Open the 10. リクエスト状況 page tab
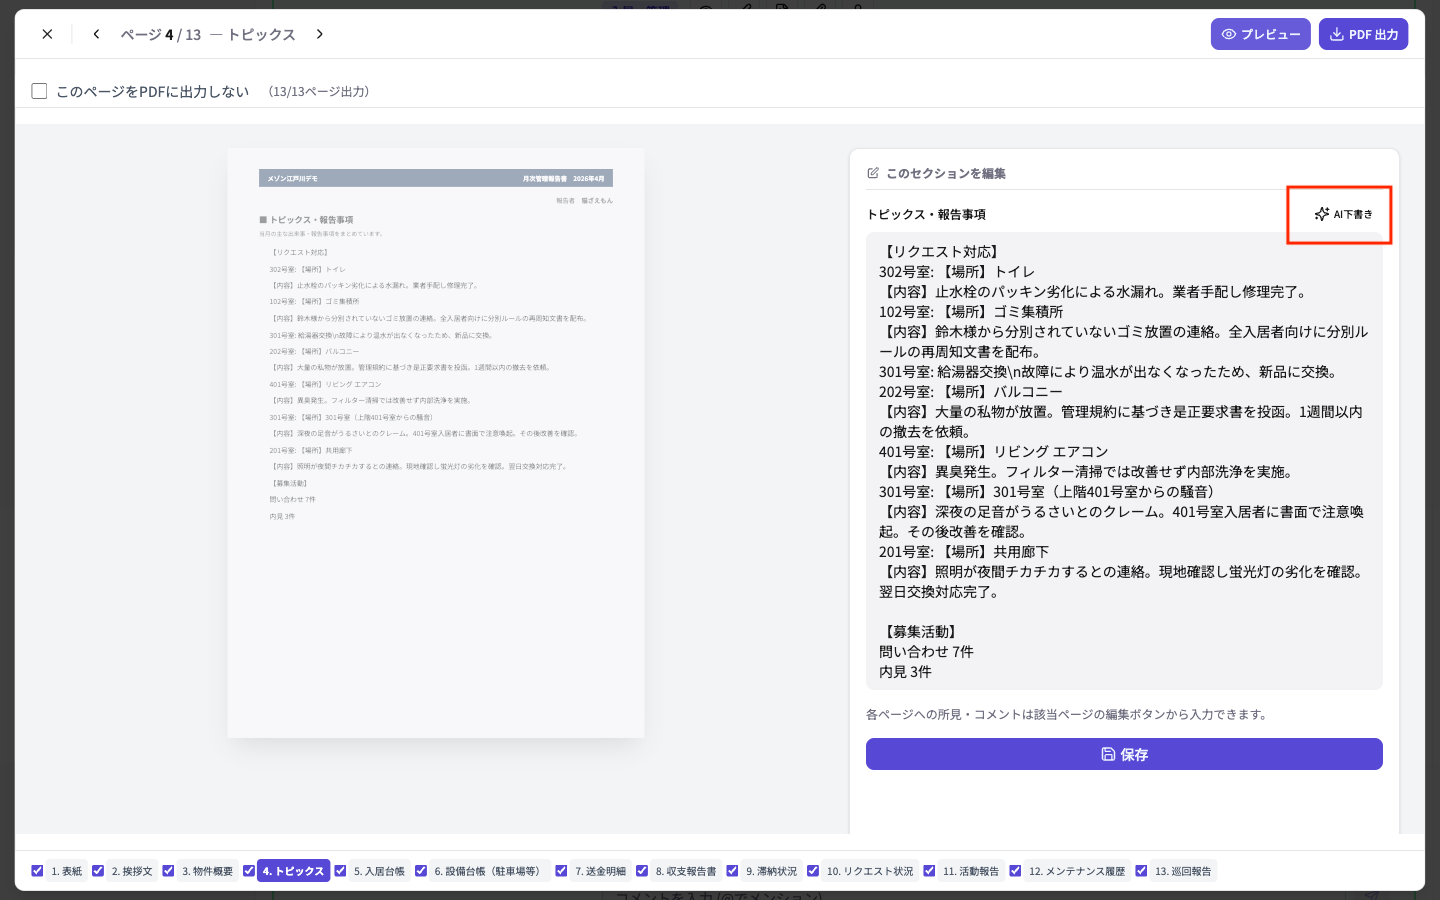Viewport: 1440px width, 900px height. [870, 871]
